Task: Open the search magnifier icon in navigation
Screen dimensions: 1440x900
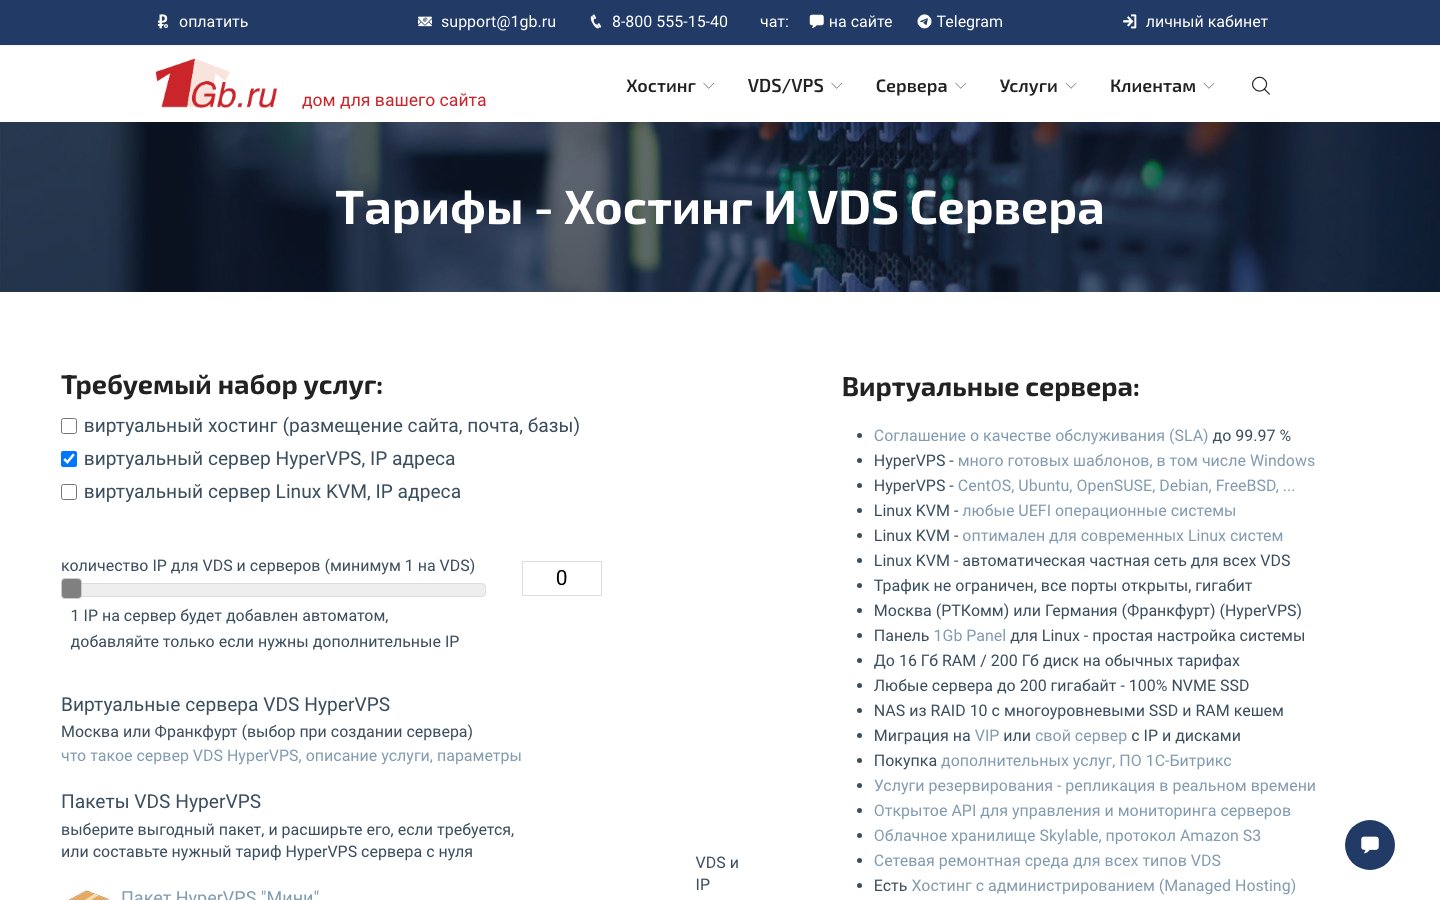Action: coord(1261,86)
